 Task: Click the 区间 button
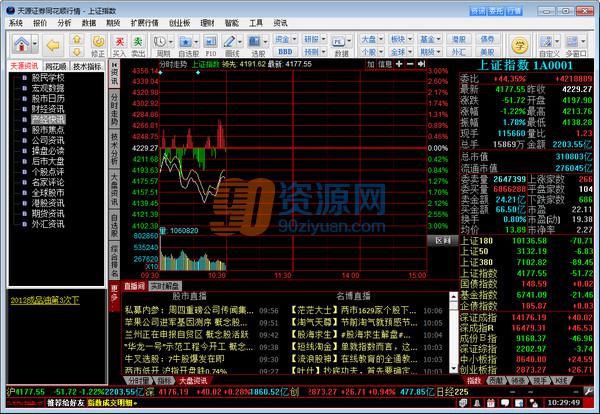point(442,240)
